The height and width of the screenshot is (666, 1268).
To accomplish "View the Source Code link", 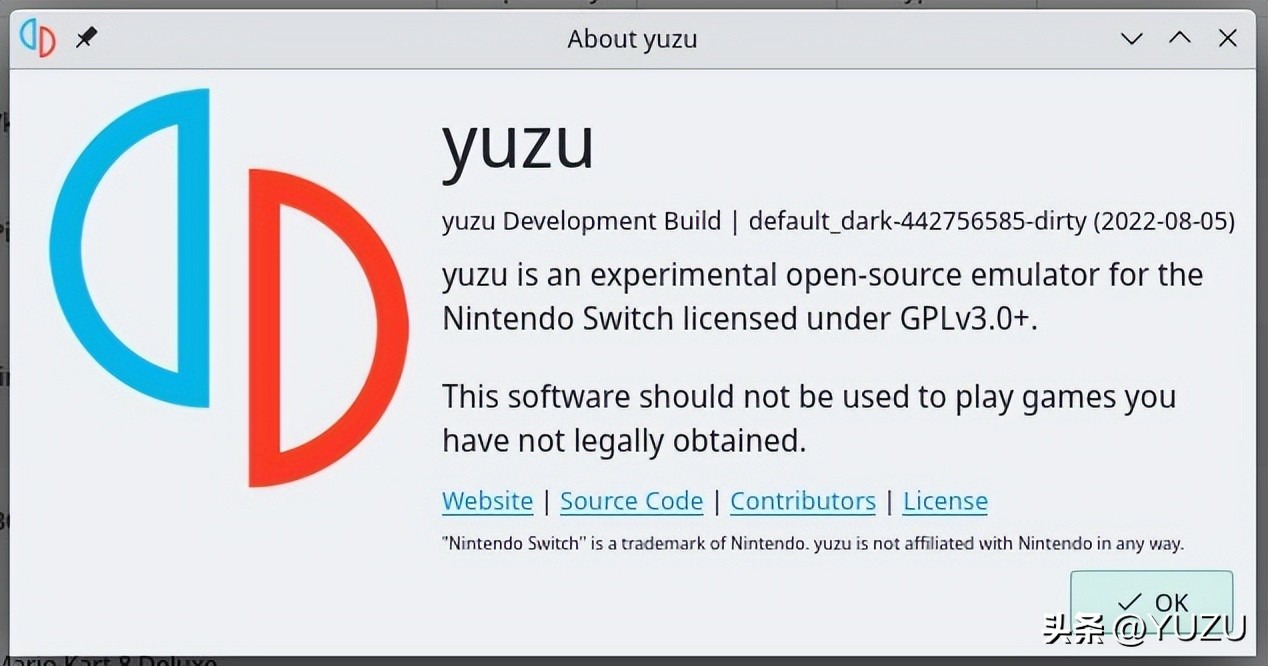I will [x=631, y=501].
